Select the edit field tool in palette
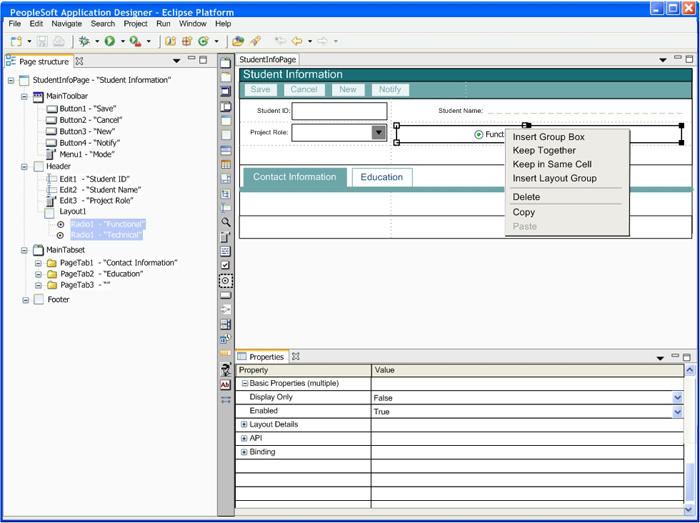 (x=226, y=208)
